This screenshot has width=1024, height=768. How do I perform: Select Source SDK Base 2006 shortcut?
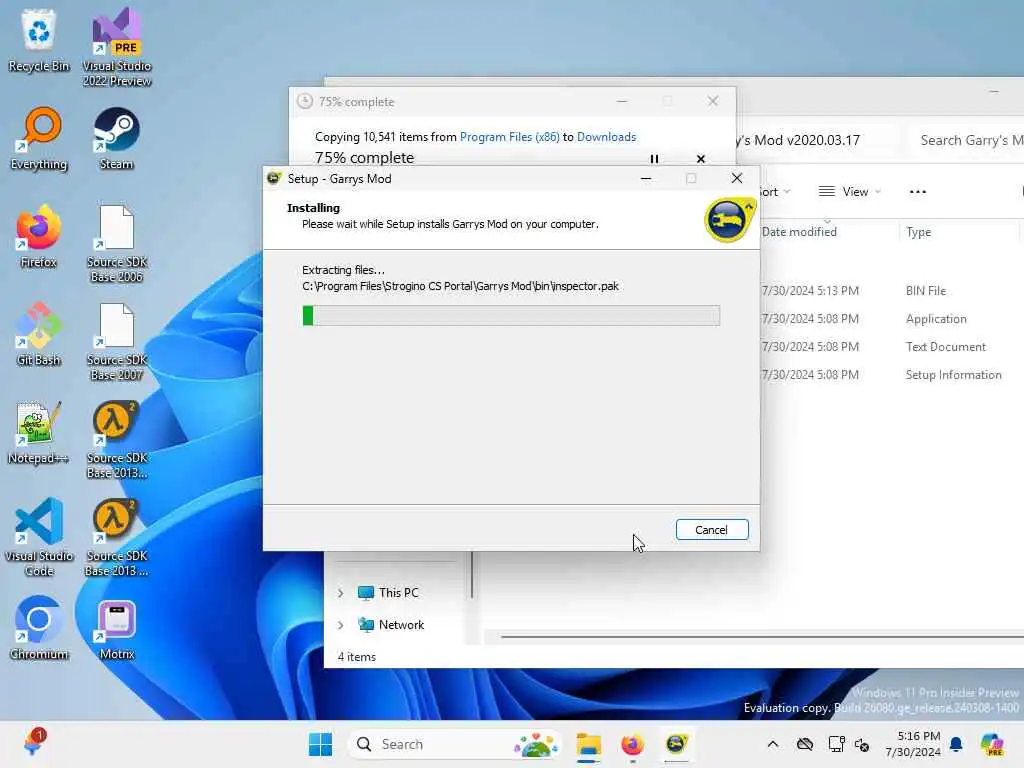116,243
